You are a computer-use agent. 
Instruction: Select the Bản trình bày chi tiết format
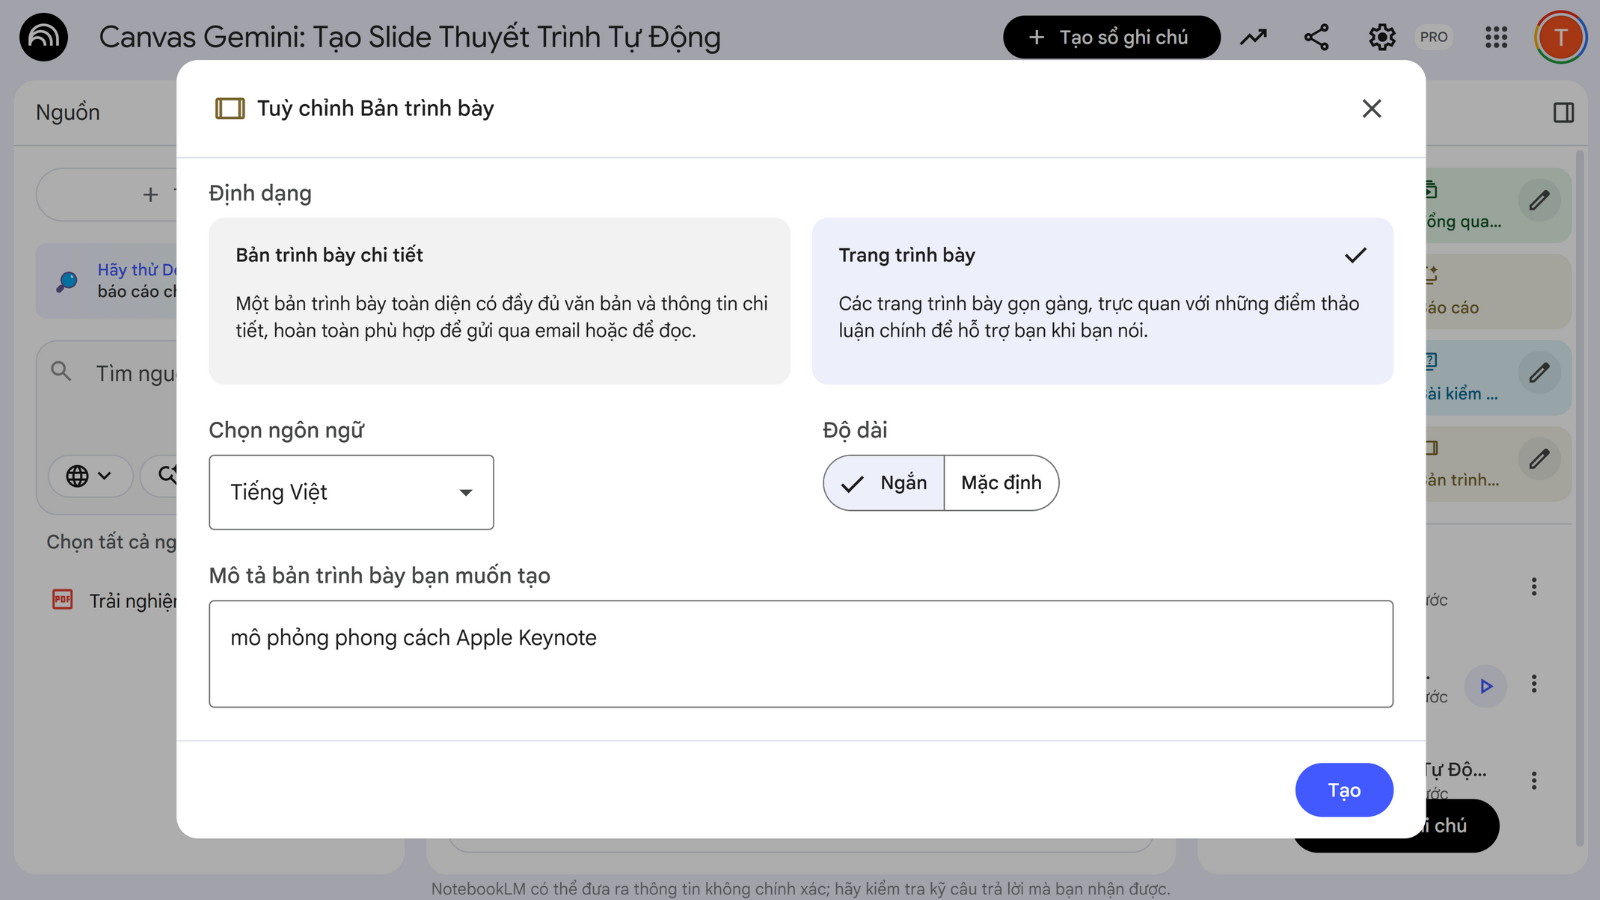point(499,301)
